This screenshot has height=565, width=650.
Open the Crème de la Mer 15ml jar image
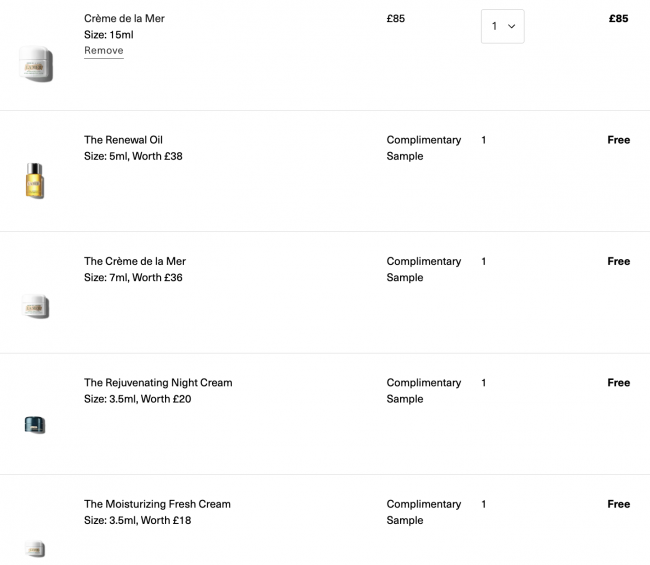(x=36, y=64)
